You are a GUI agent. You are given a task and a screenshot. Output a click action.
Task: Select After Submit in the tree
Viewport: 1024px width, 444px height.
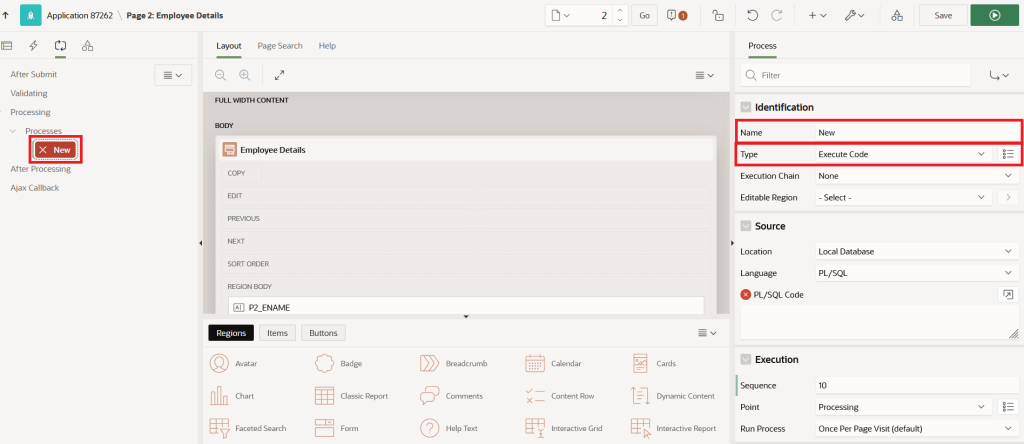click(33, 74)
